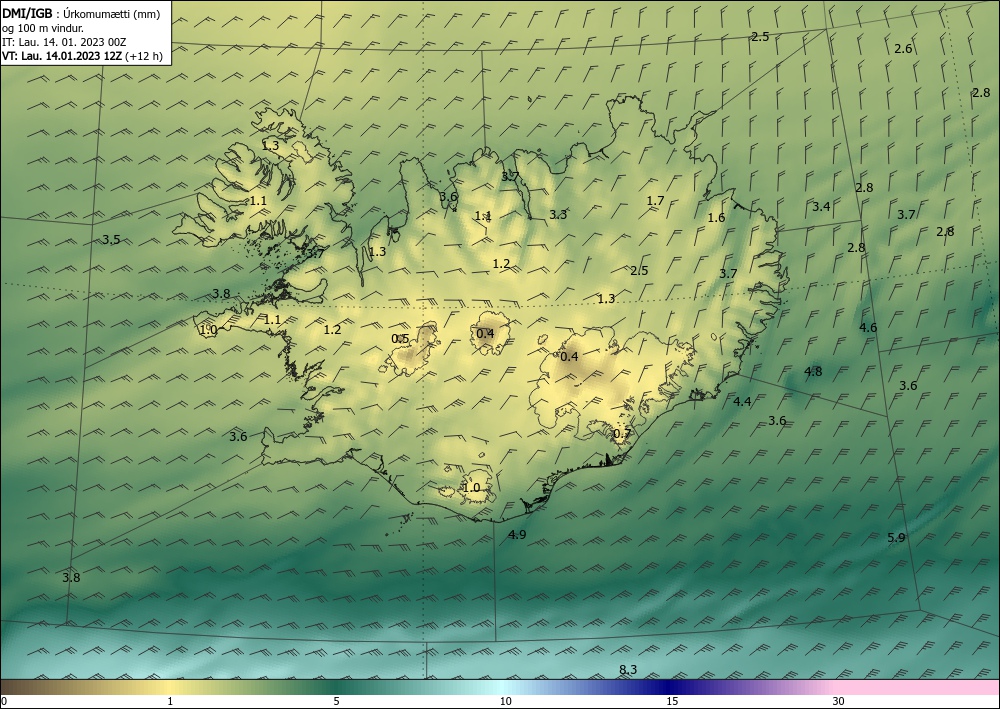This screenshot has width=1000, height=709.
Task: Click the 3.3 value over north Iceland
Action: [x=558, y=215]
